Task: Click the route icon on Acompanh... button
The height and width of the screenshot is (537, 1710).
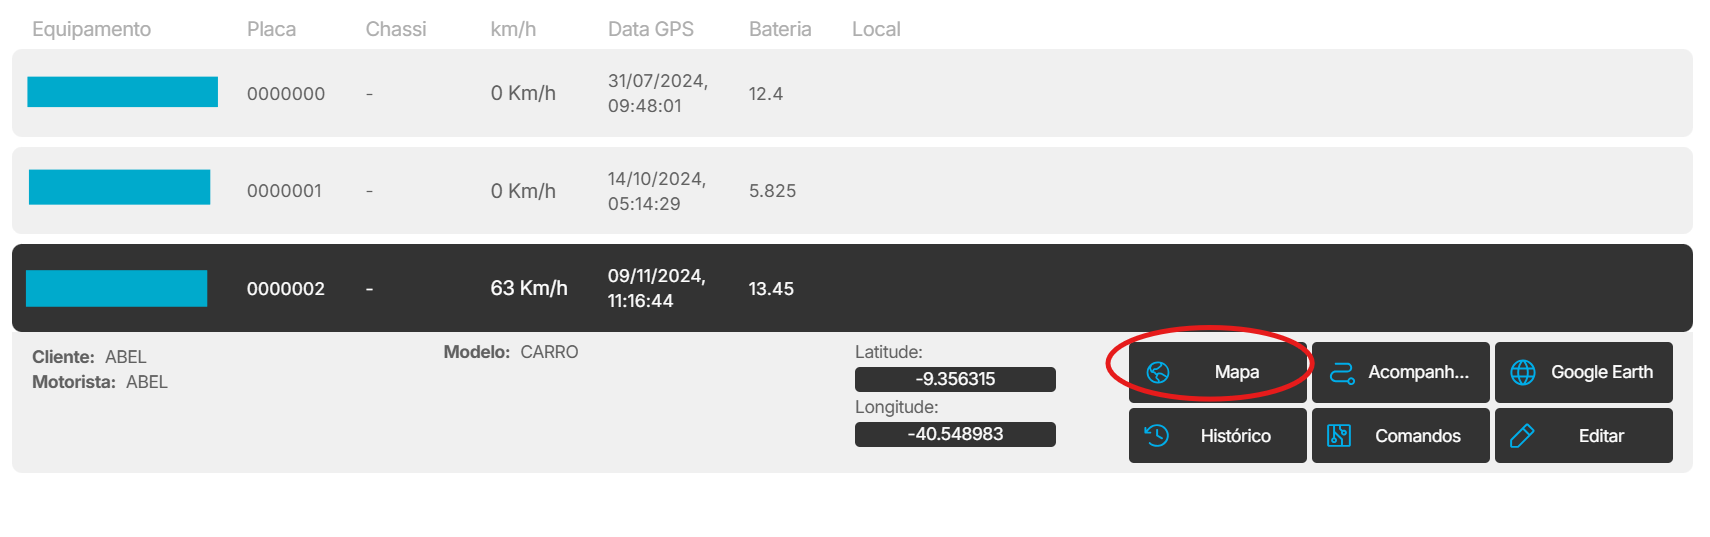Action: click(1341, 373)
